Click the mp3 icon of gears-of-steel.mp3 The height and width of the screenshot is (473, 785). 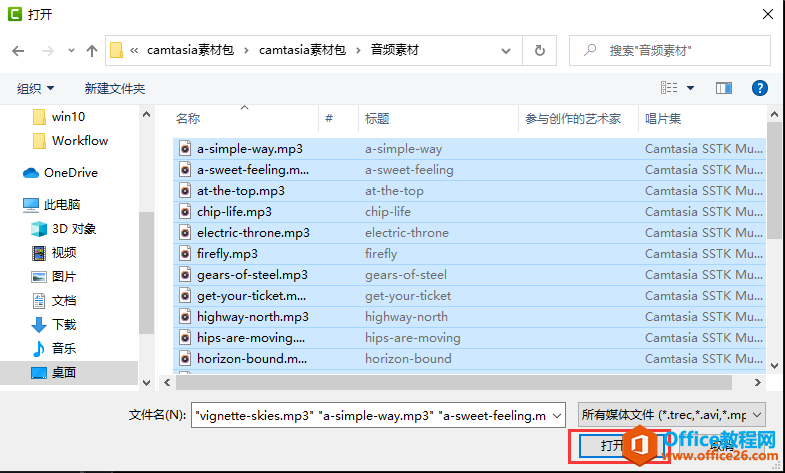[185, 275]
